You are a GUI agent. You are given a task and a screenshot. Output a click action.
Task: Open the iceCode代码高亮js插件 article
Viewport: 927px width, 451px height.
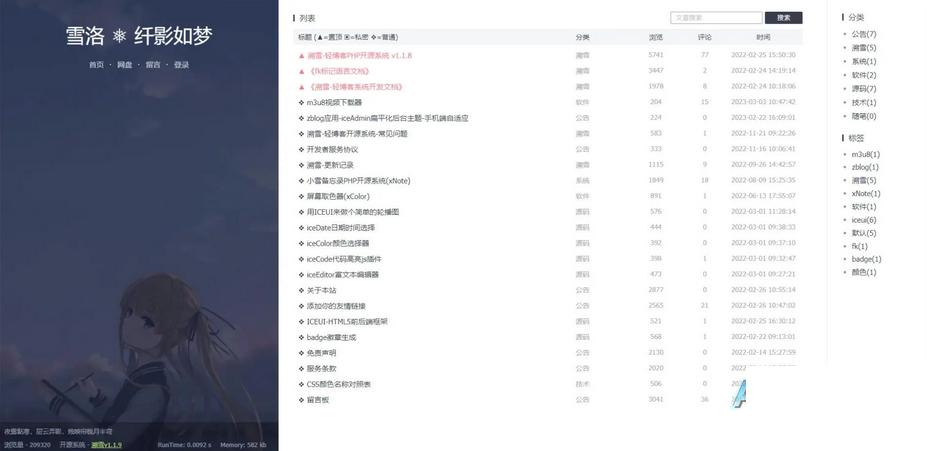344,259
